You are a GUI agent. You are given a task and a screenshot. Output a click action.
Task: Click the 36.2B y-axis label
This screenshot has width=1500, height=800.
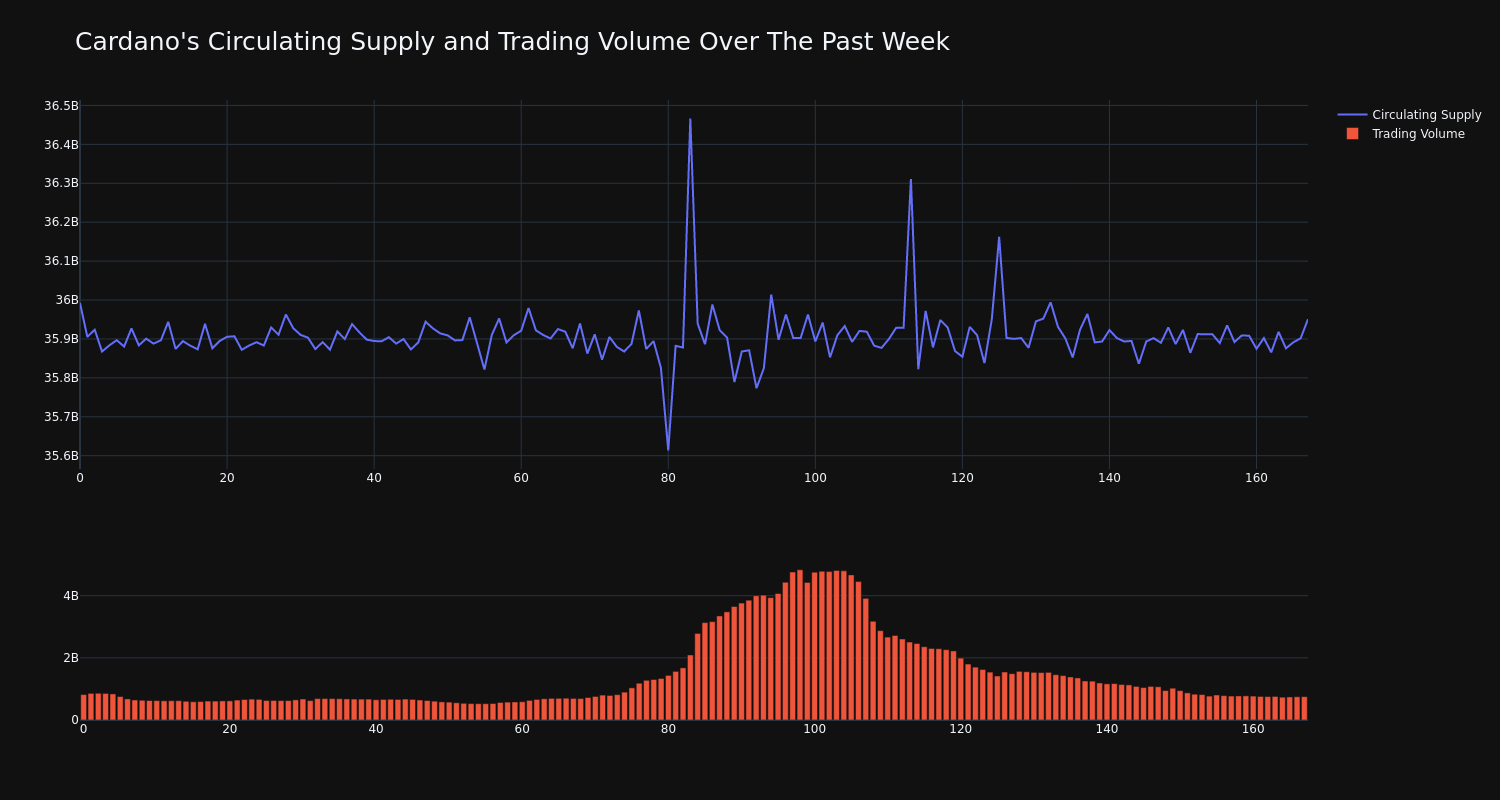coord(61,222)
